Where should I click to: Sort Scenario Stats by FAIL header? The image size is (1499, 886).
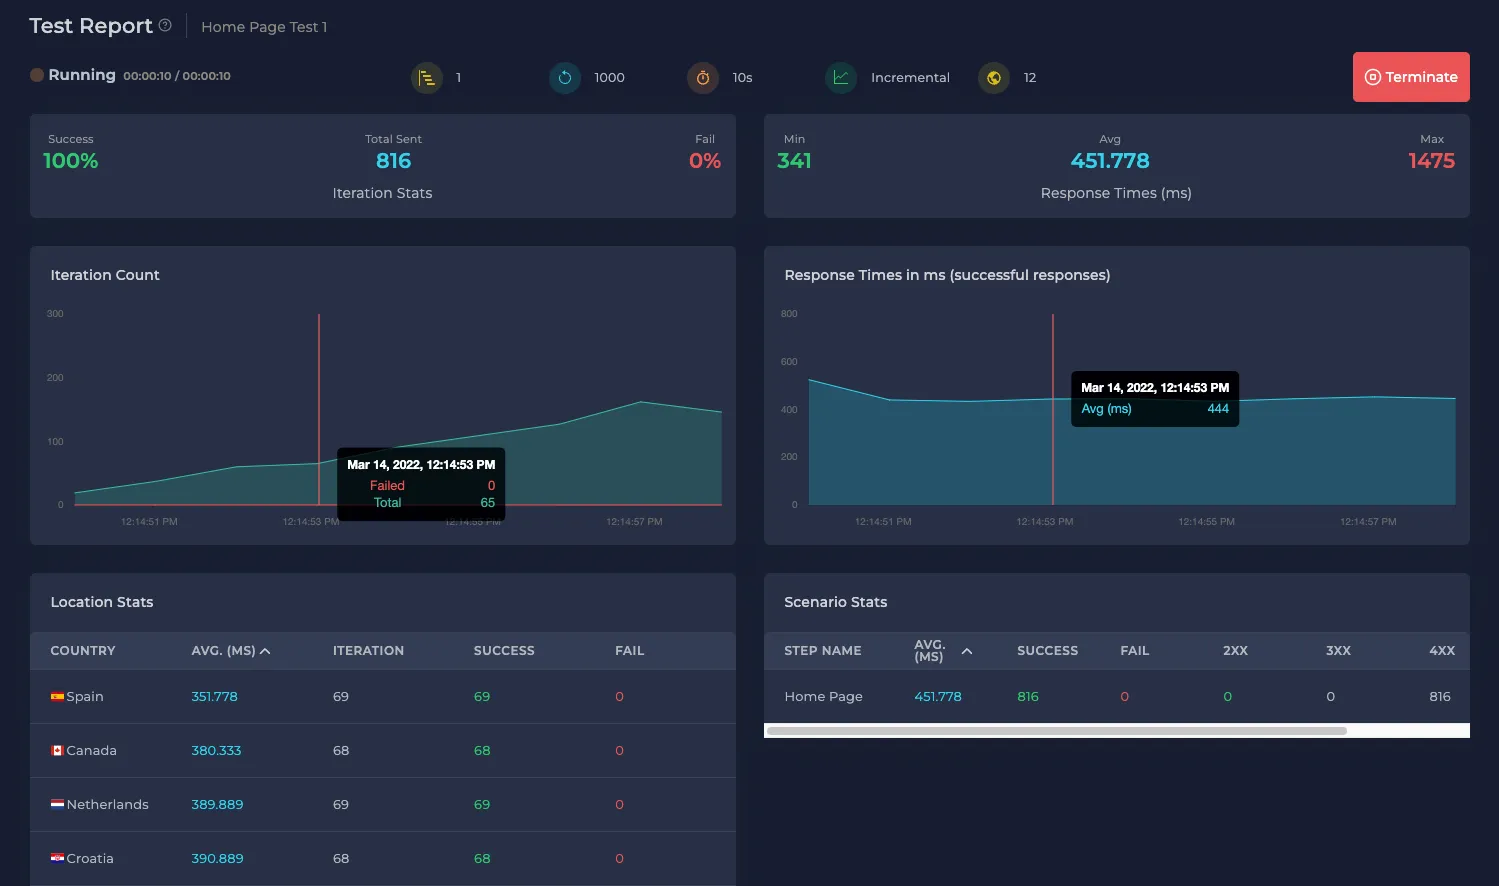[x=1134, y=650]
